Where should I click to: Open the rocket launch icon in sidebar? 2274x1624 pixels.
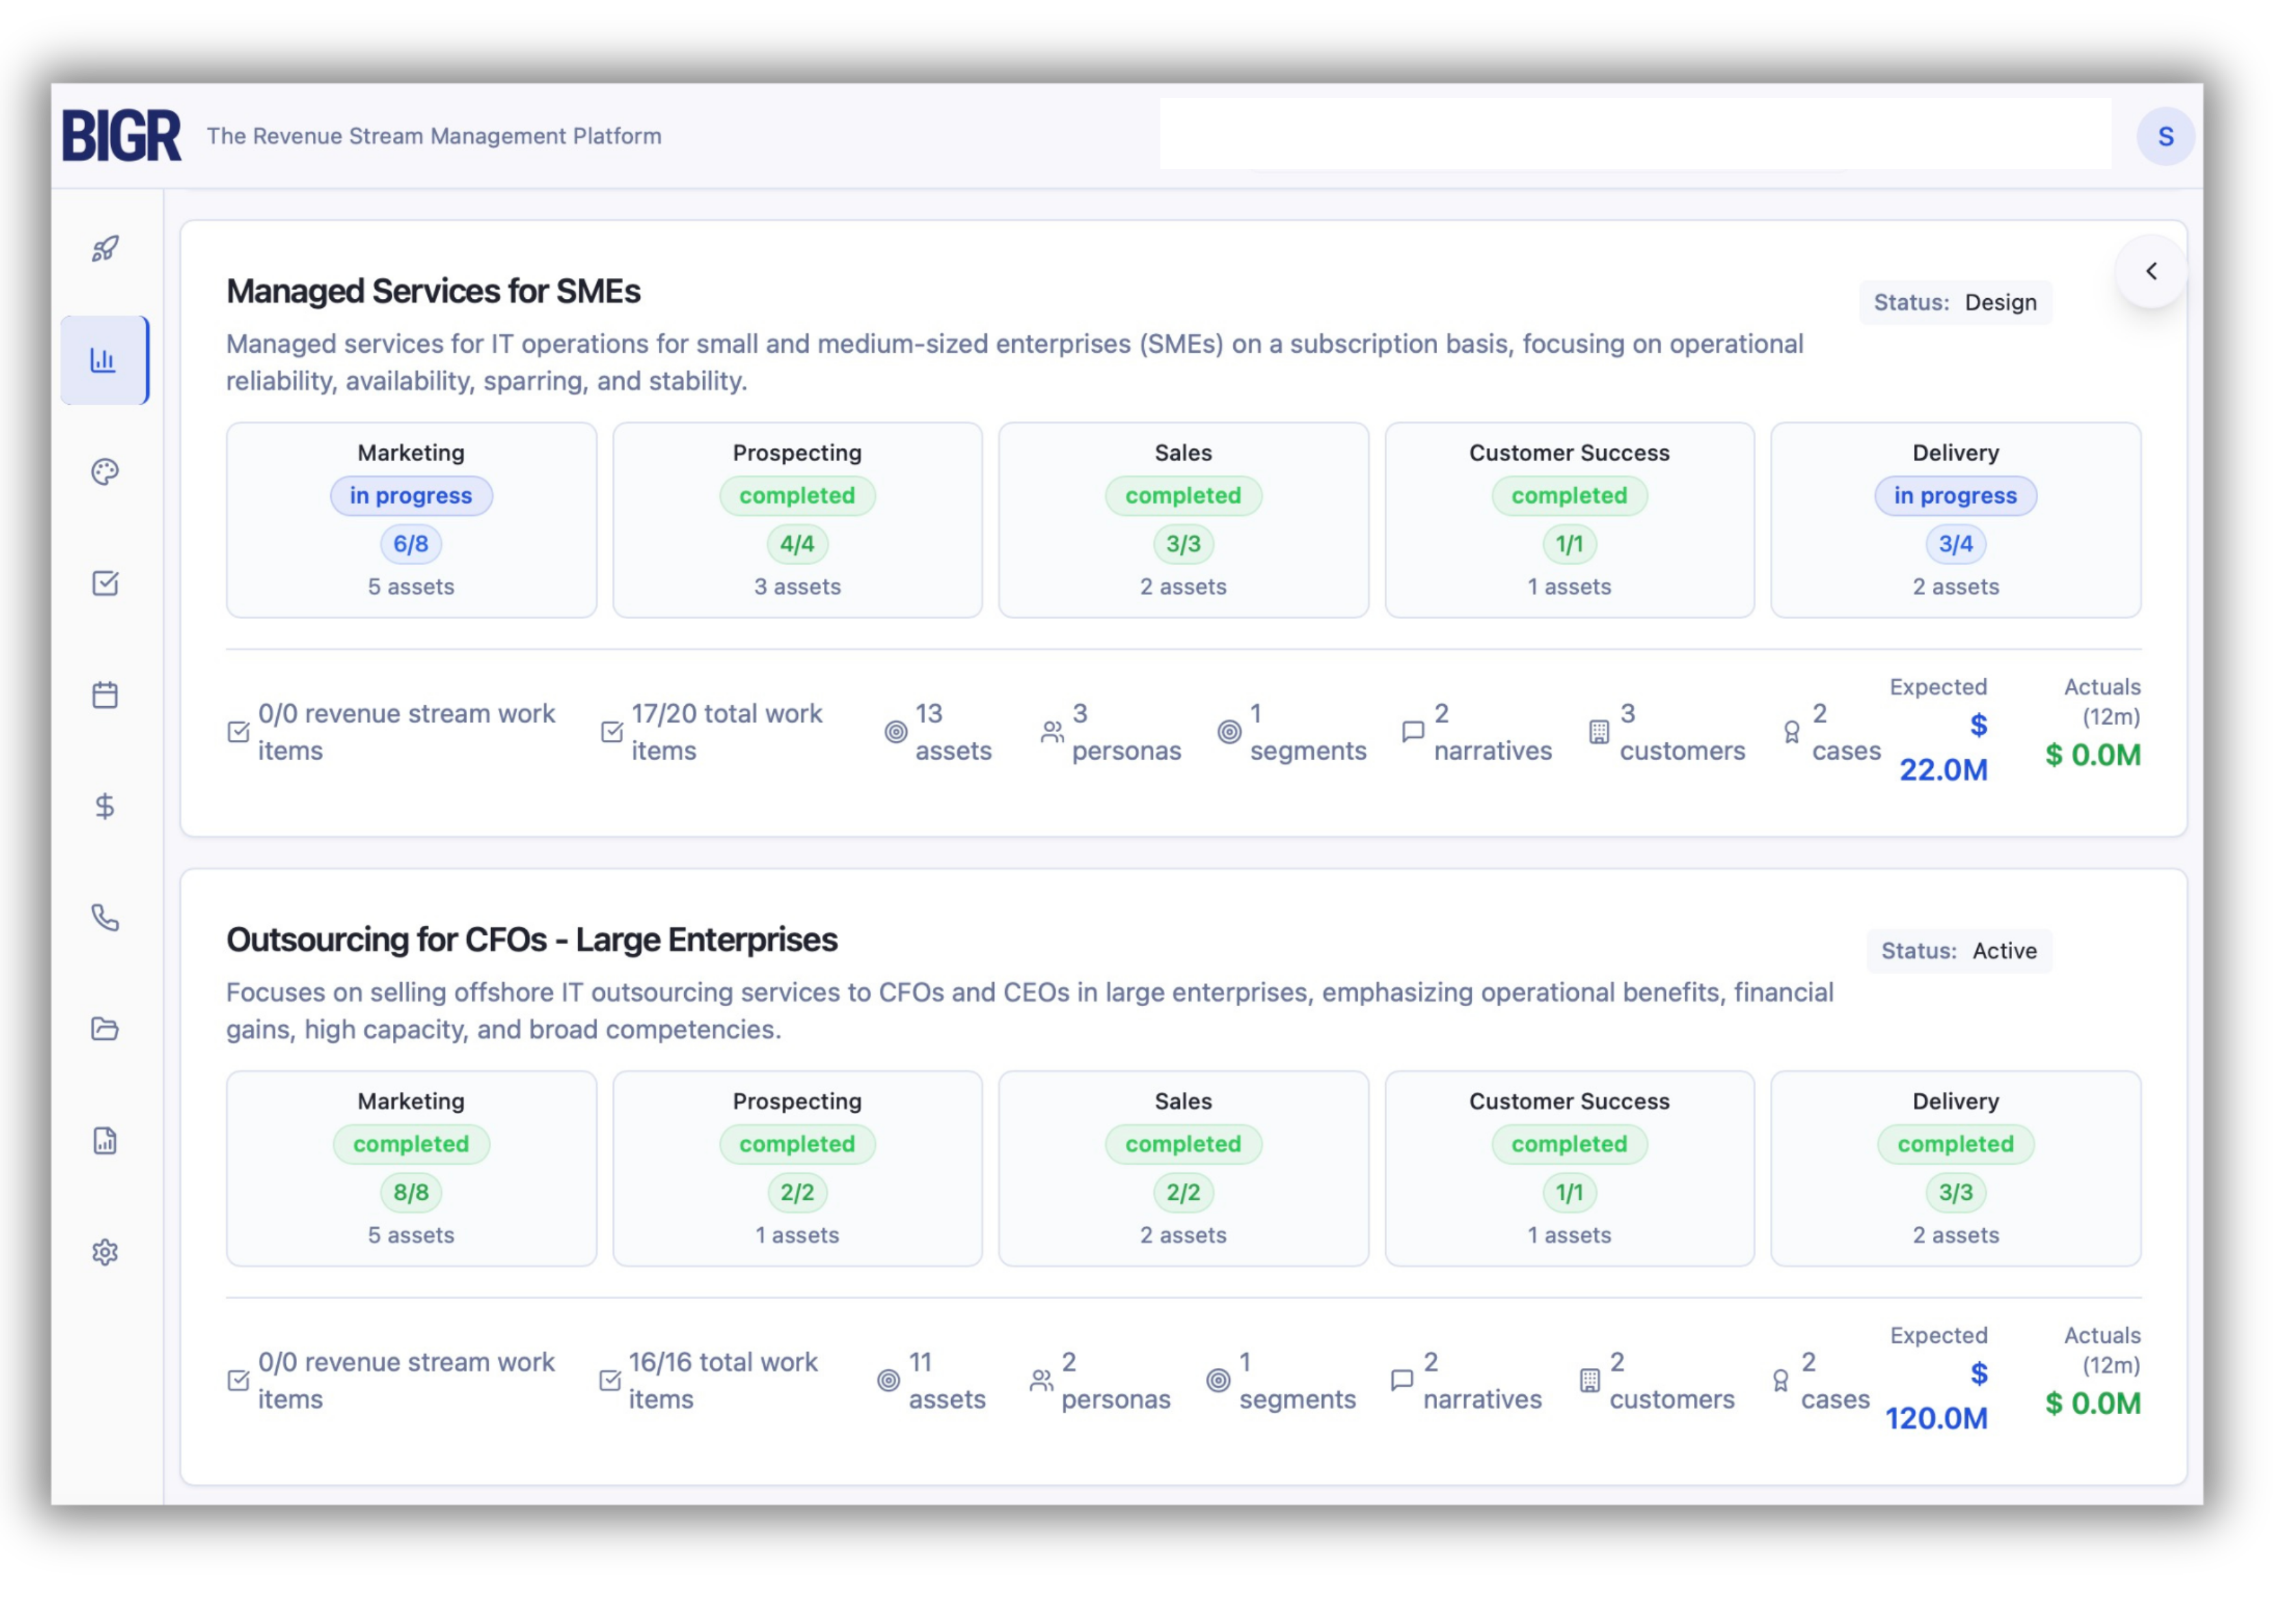point(105,249)
